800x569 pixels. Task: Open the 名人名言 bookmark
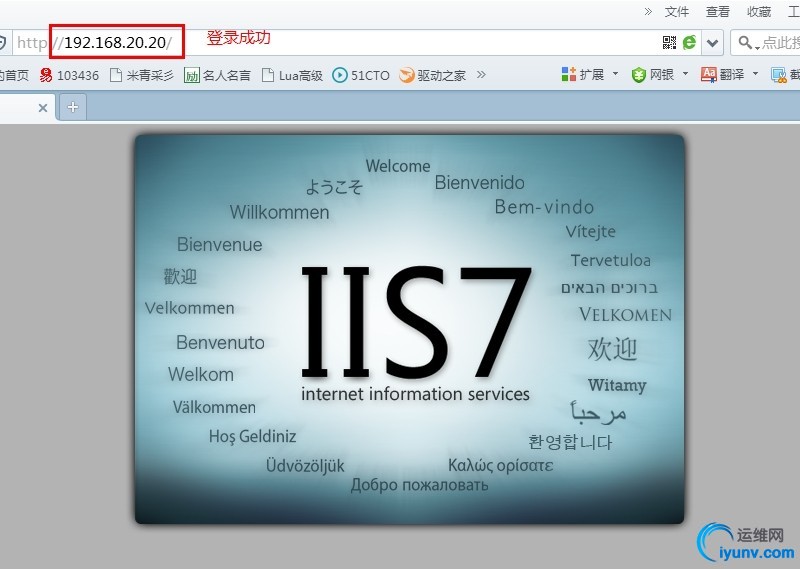click(x=218, y=76)
